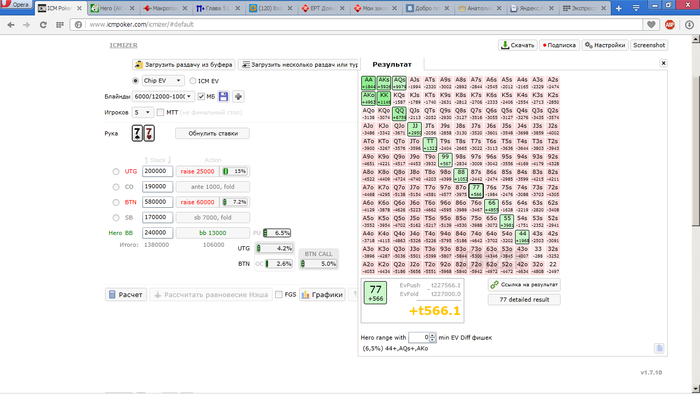
Task: Switch to the EPT browser tab
Action: [323, 8]
